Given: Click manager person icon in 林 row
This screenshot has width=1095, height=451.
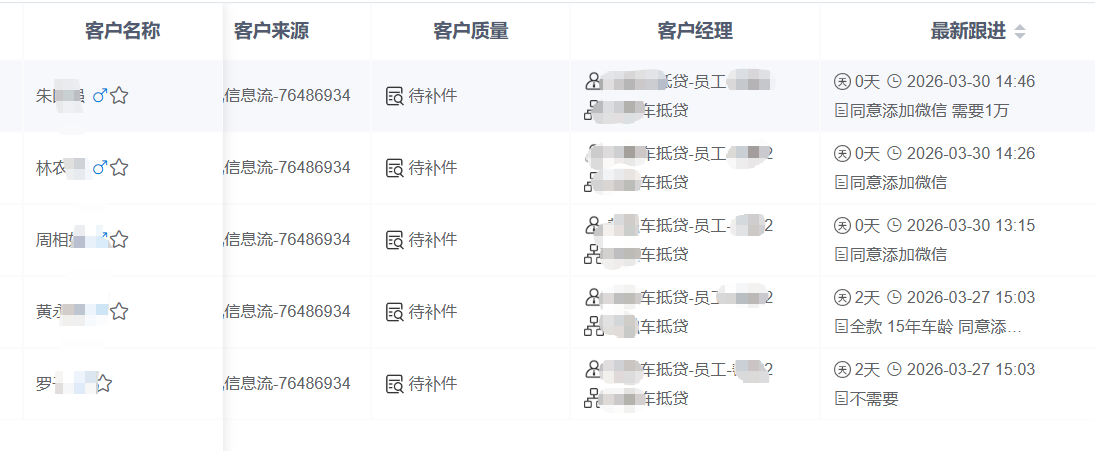Looking at the screenshot, I should point(594,154).
